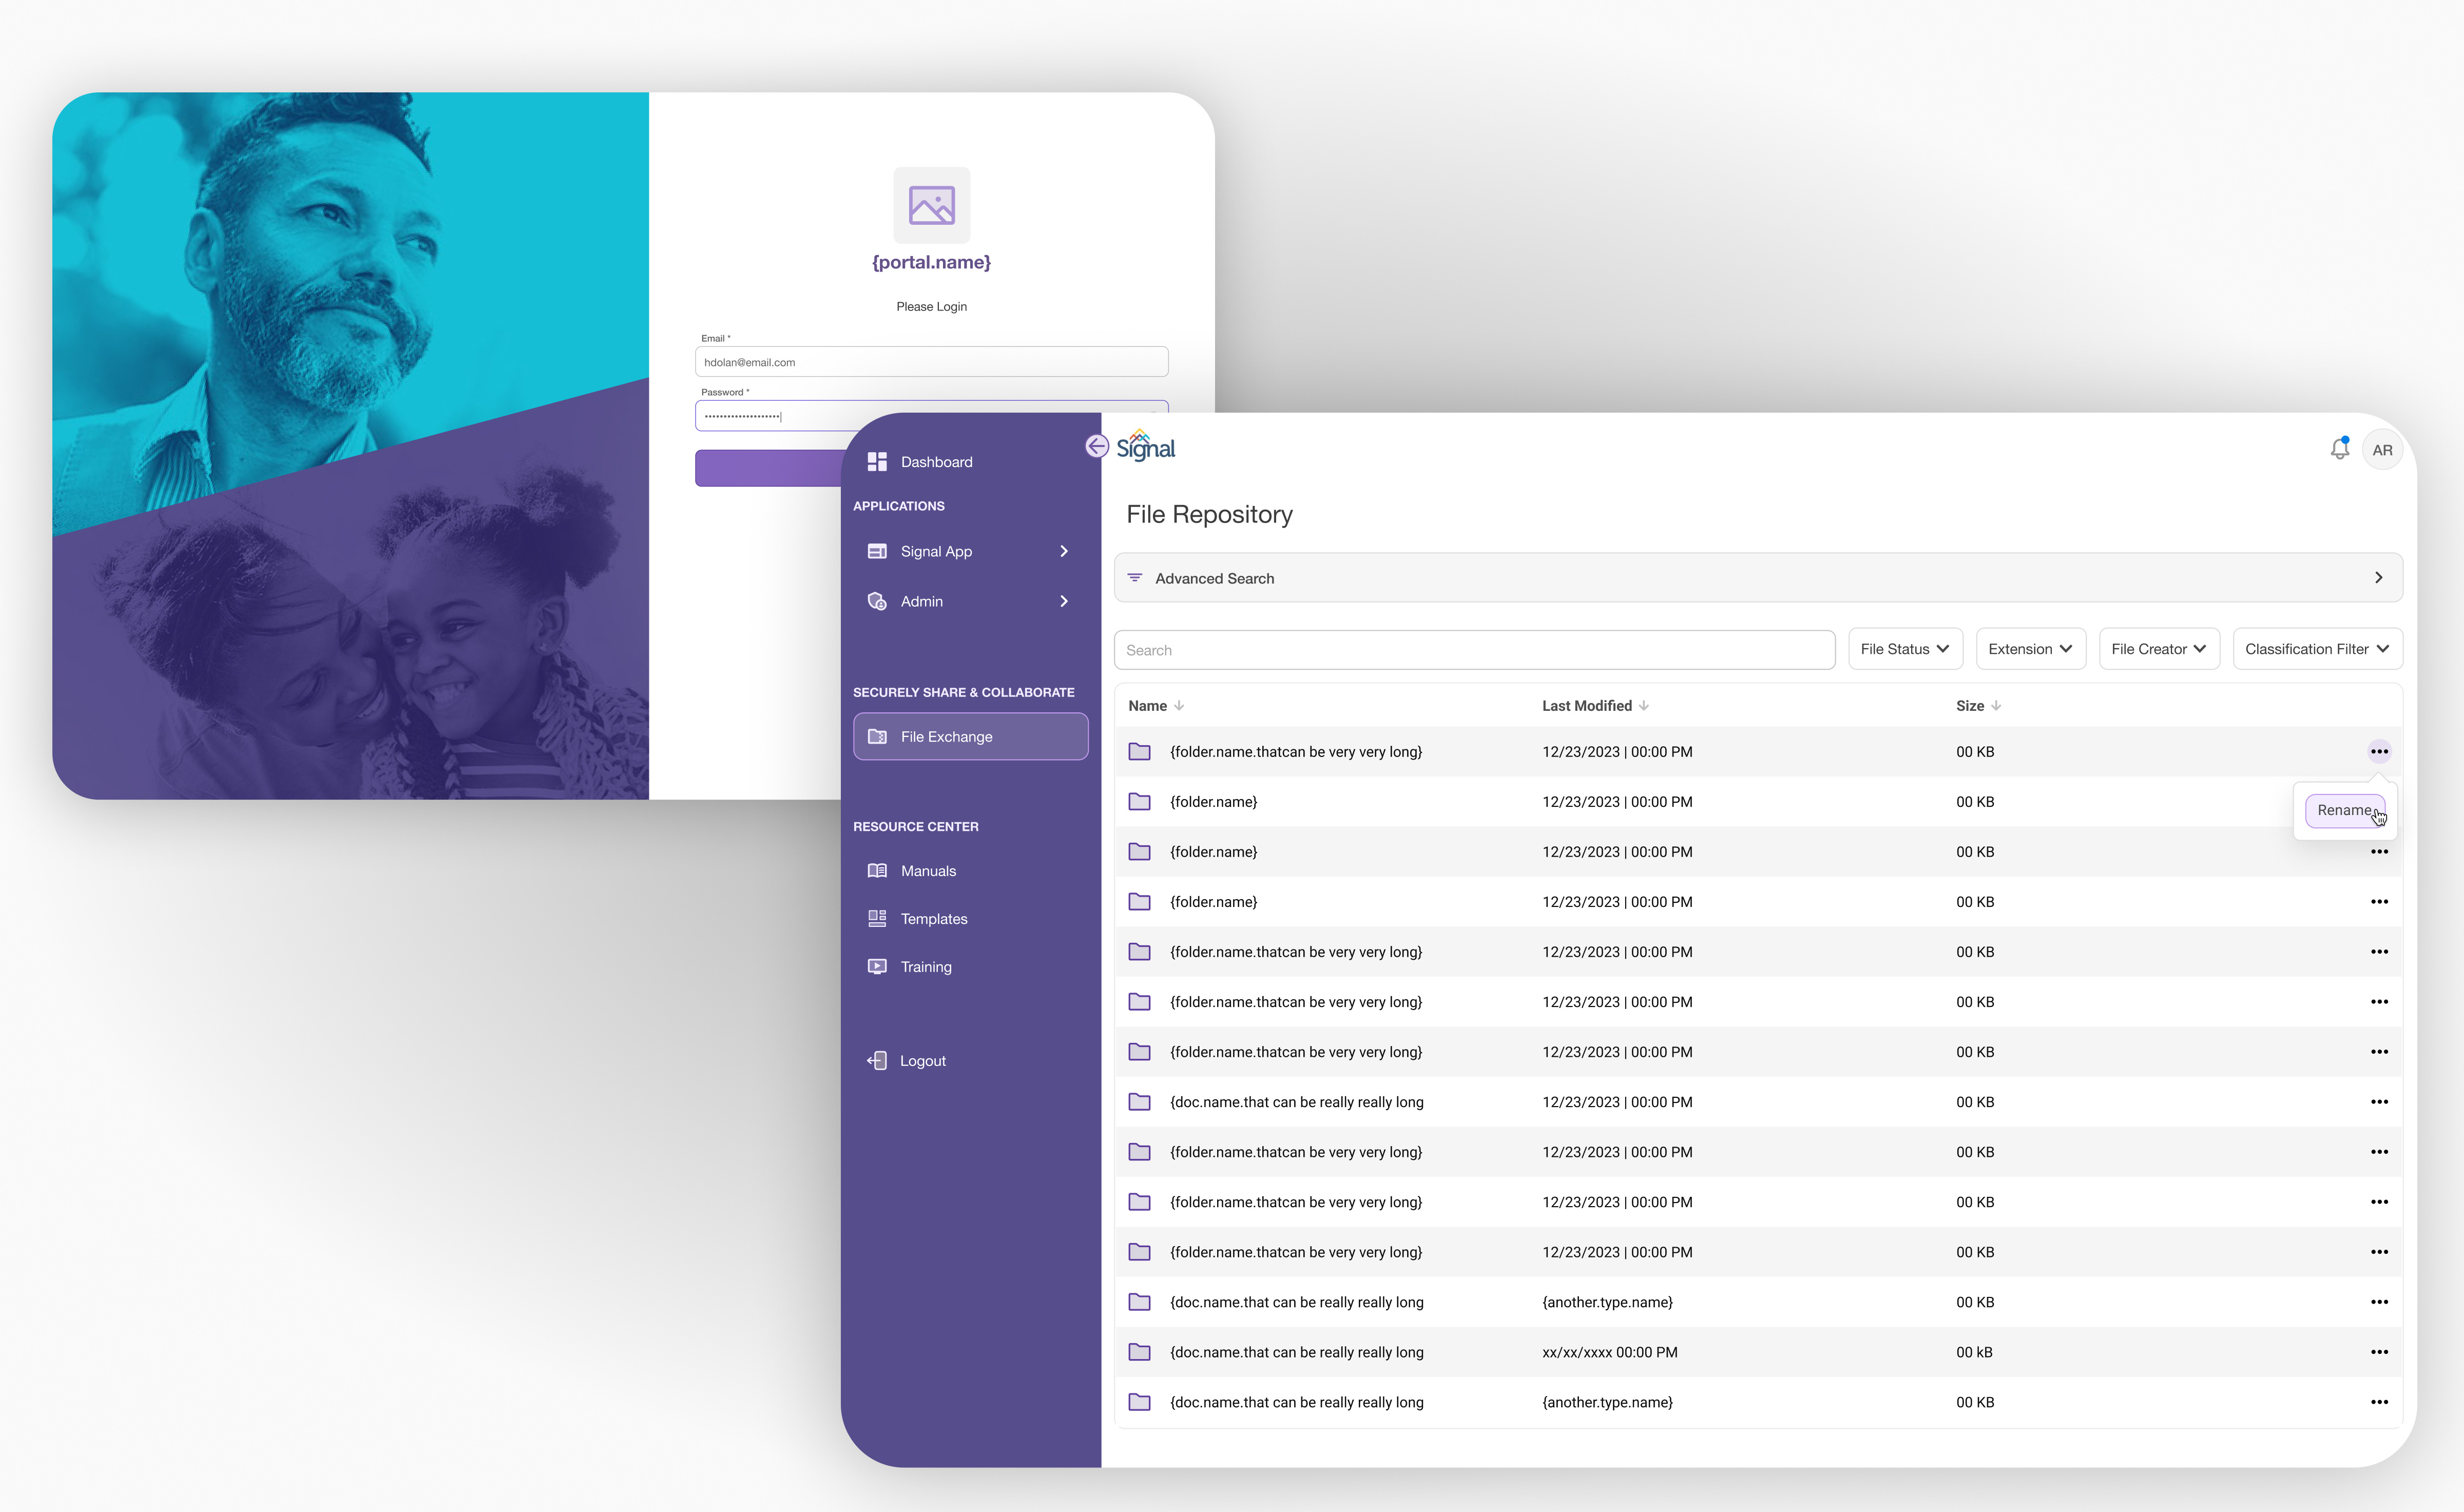The image size is (2464, 1512).
Task: Choose Rename from the context menu
Action: coord(2345,810)
